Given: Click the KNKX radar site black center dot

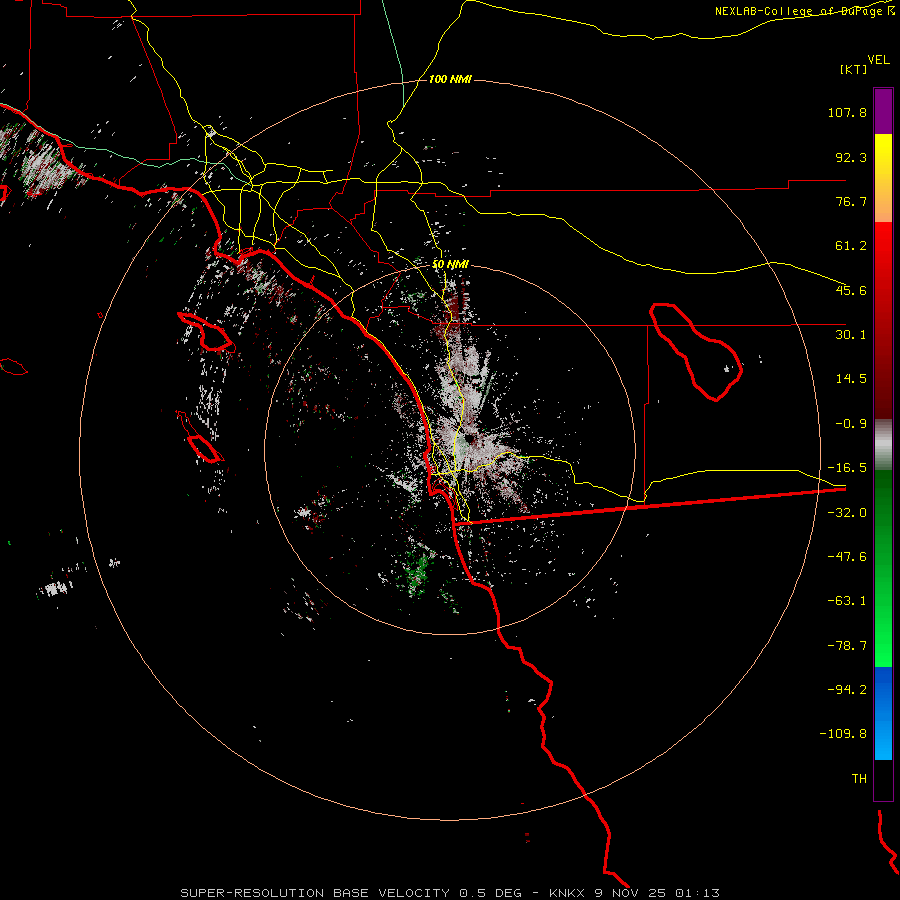Looking at the screenshot, I should (x=471, y=439).
